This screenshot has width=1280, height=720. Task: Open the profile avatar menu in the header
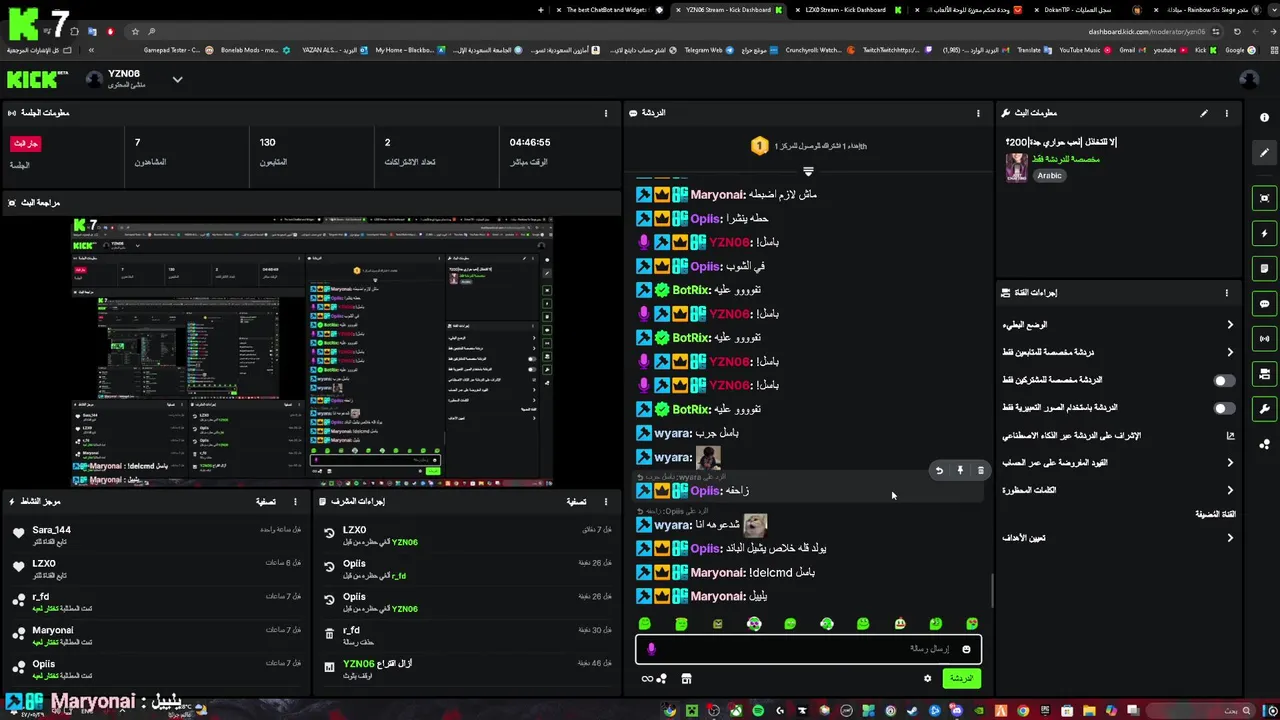[1249, 80]
